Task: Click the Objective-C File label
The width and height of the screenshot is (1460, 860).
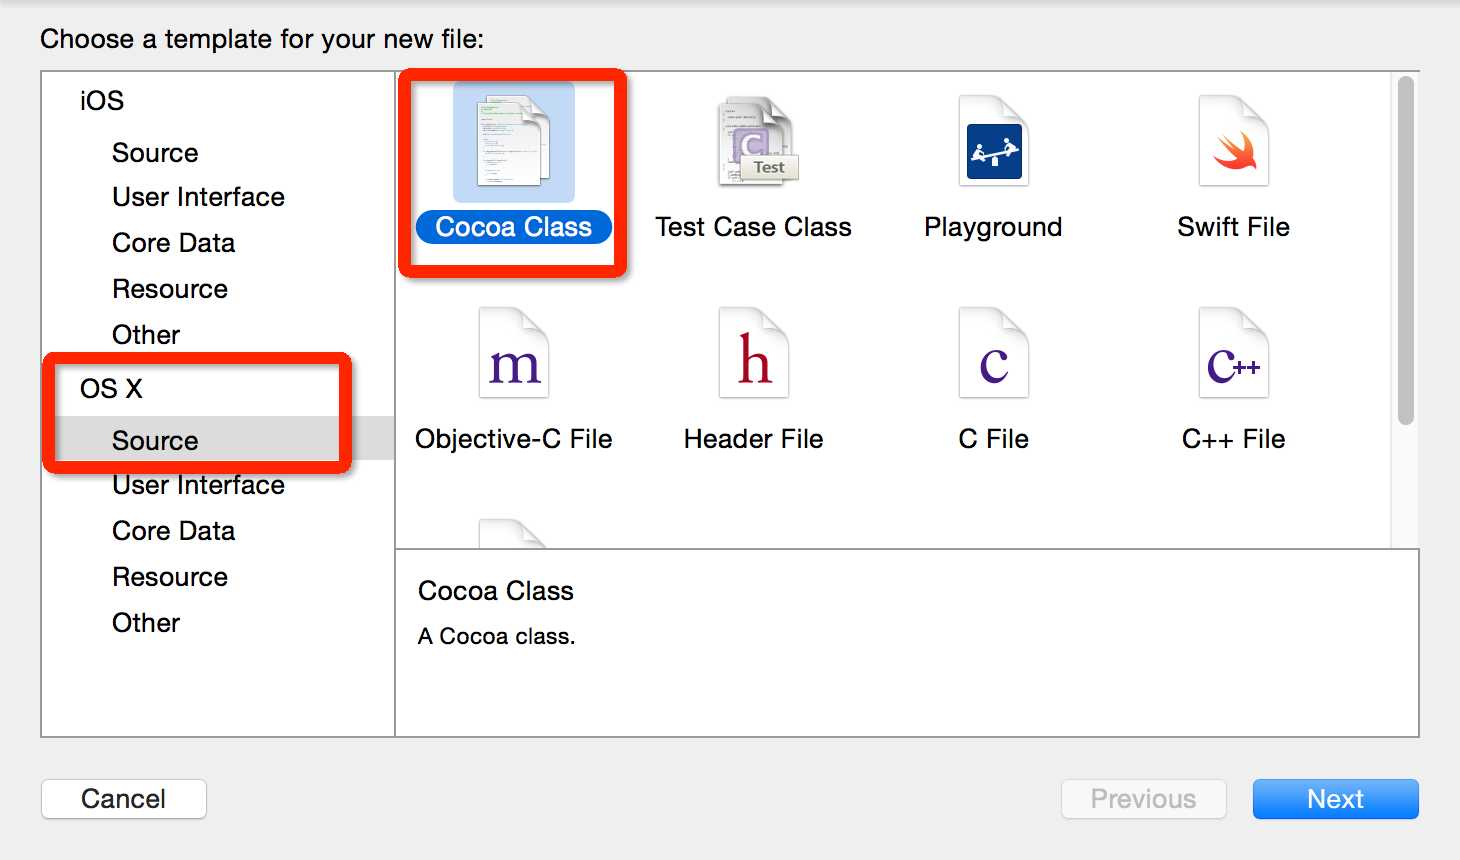Action: pos(514,439)
